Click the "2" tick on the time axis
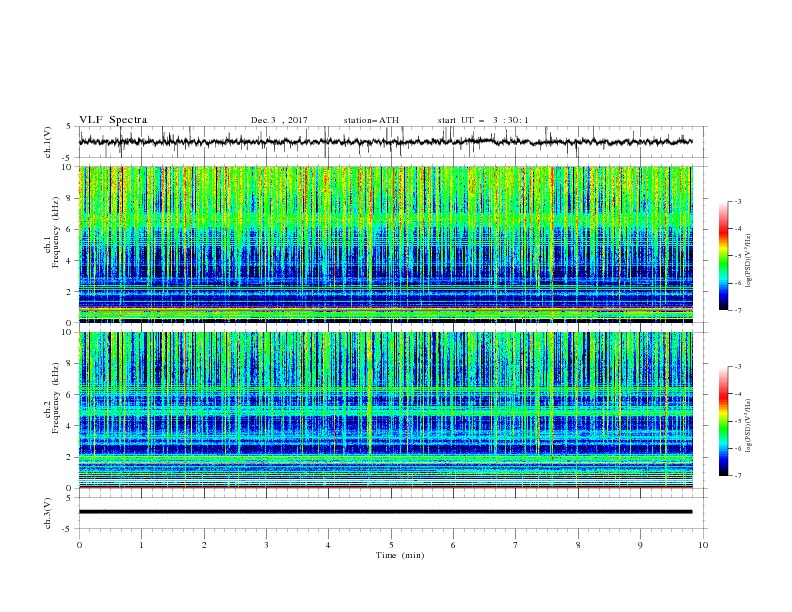Image resolution: width=792 pixels, height=612 pixels. pos(204,545)
